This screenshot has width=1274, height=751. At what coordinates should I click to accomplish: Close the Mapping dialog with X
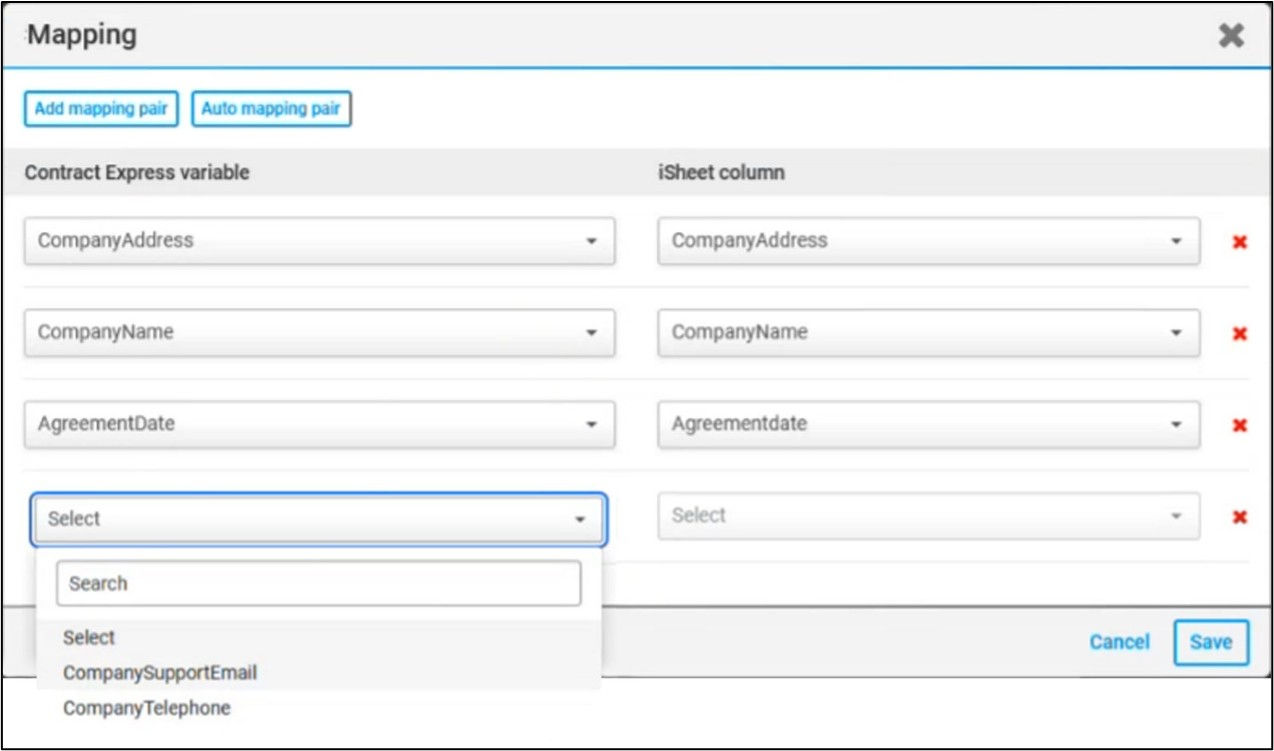[x=1231, y=36]
